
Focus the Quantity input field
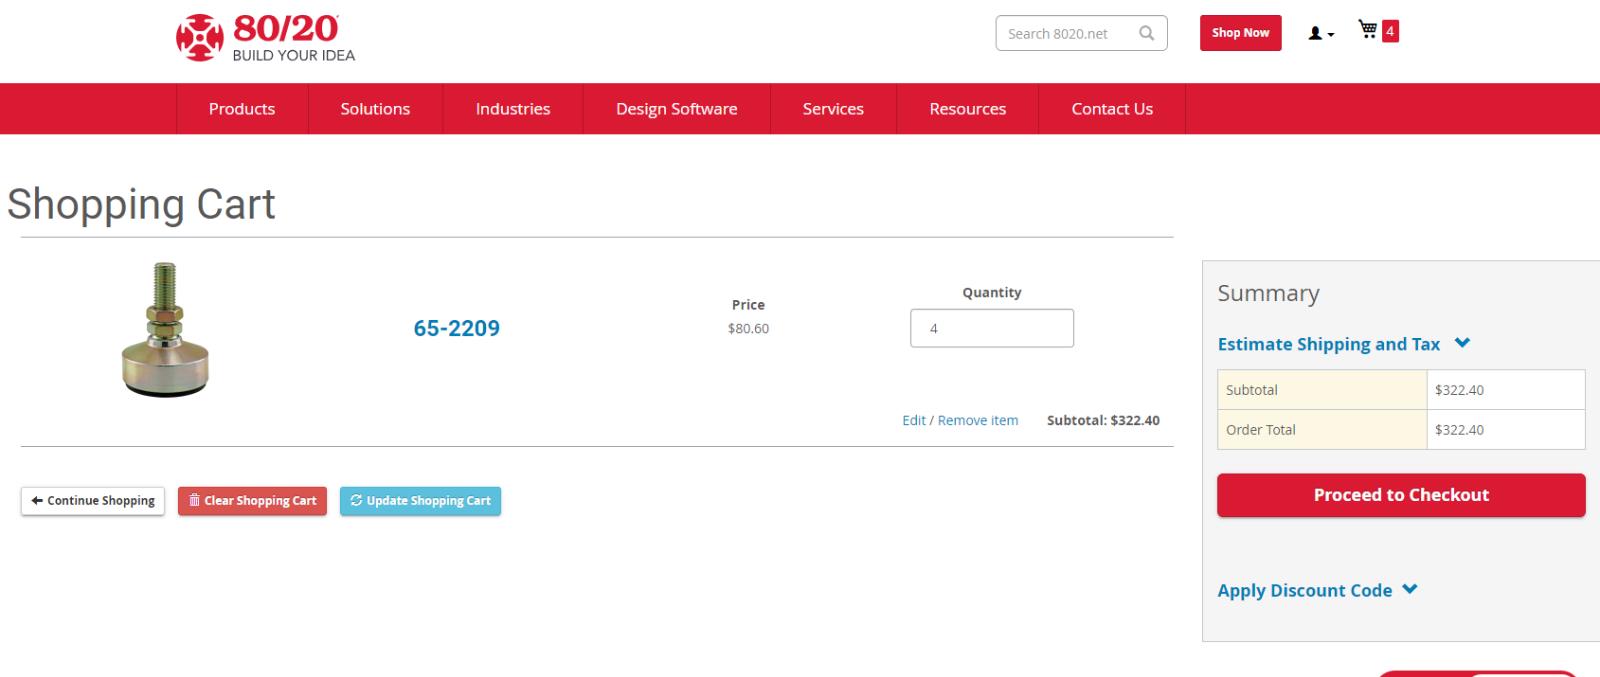coord(992,328)
